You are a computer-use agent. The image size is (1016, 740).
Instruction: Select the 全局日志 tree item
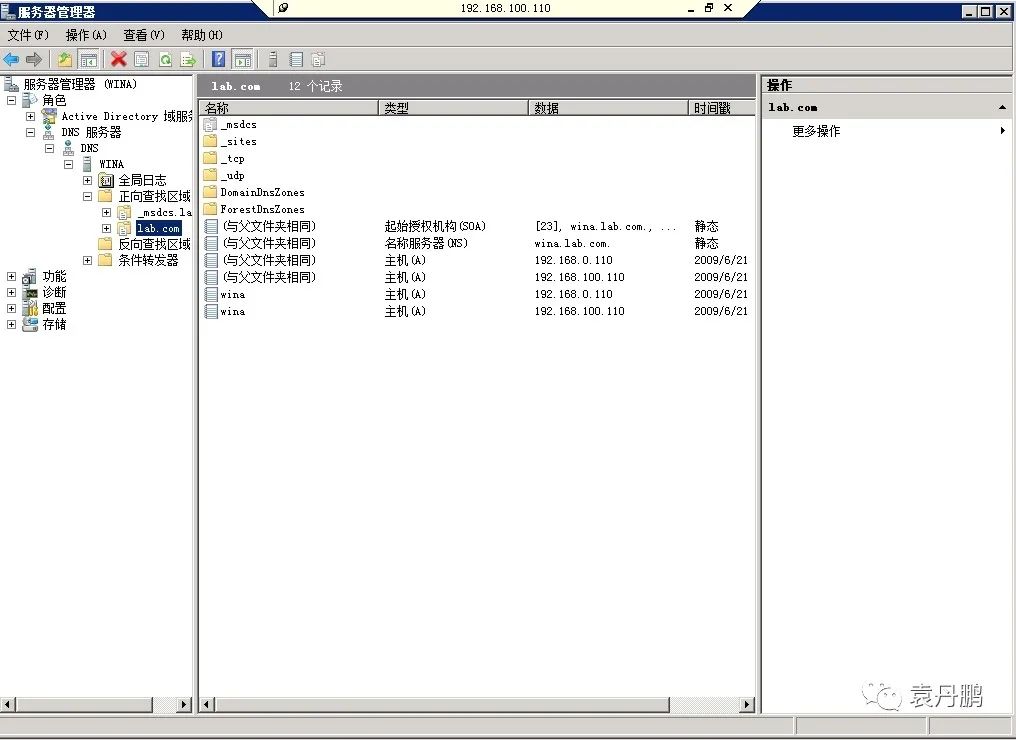pos(142,180)
